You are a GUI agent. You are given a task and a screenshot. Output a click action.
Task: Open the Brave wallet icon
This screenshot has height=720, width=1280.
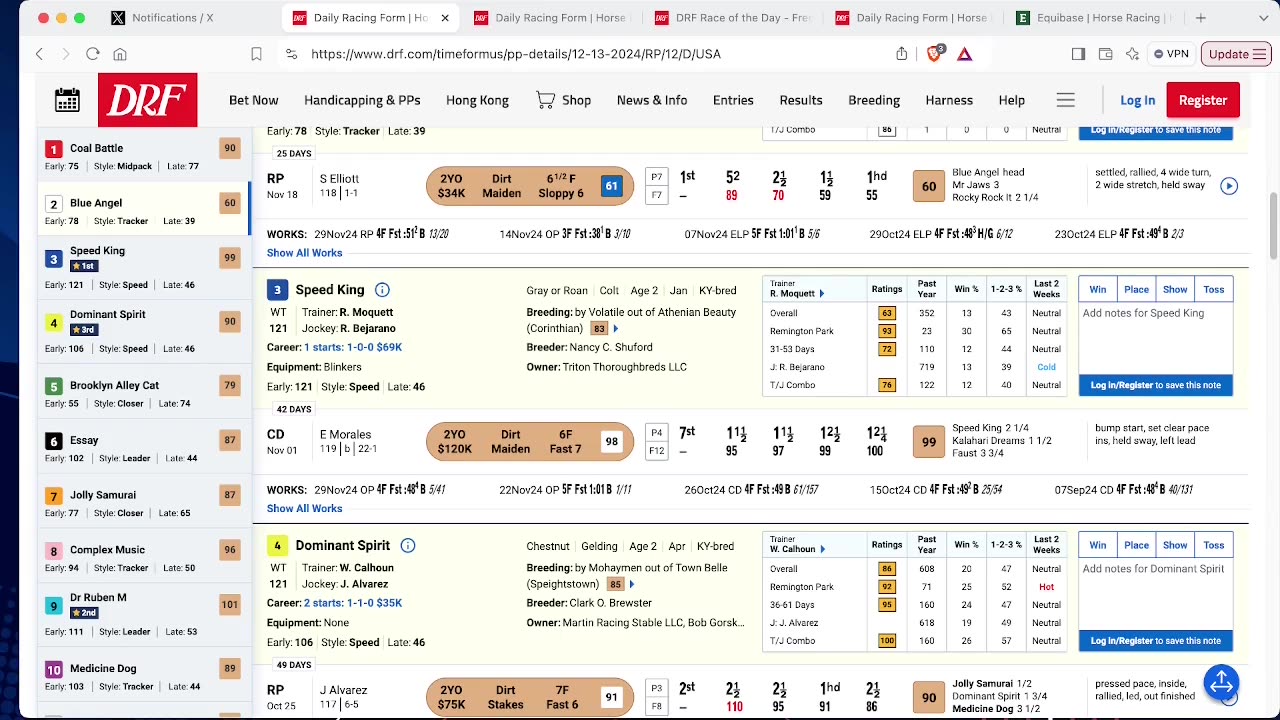(x=1105, y=54)
